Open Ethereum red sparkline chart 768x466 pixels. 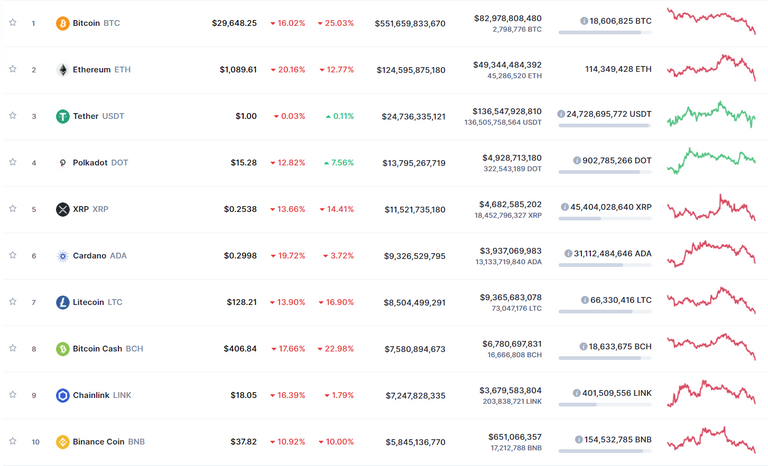pos(711,68)
